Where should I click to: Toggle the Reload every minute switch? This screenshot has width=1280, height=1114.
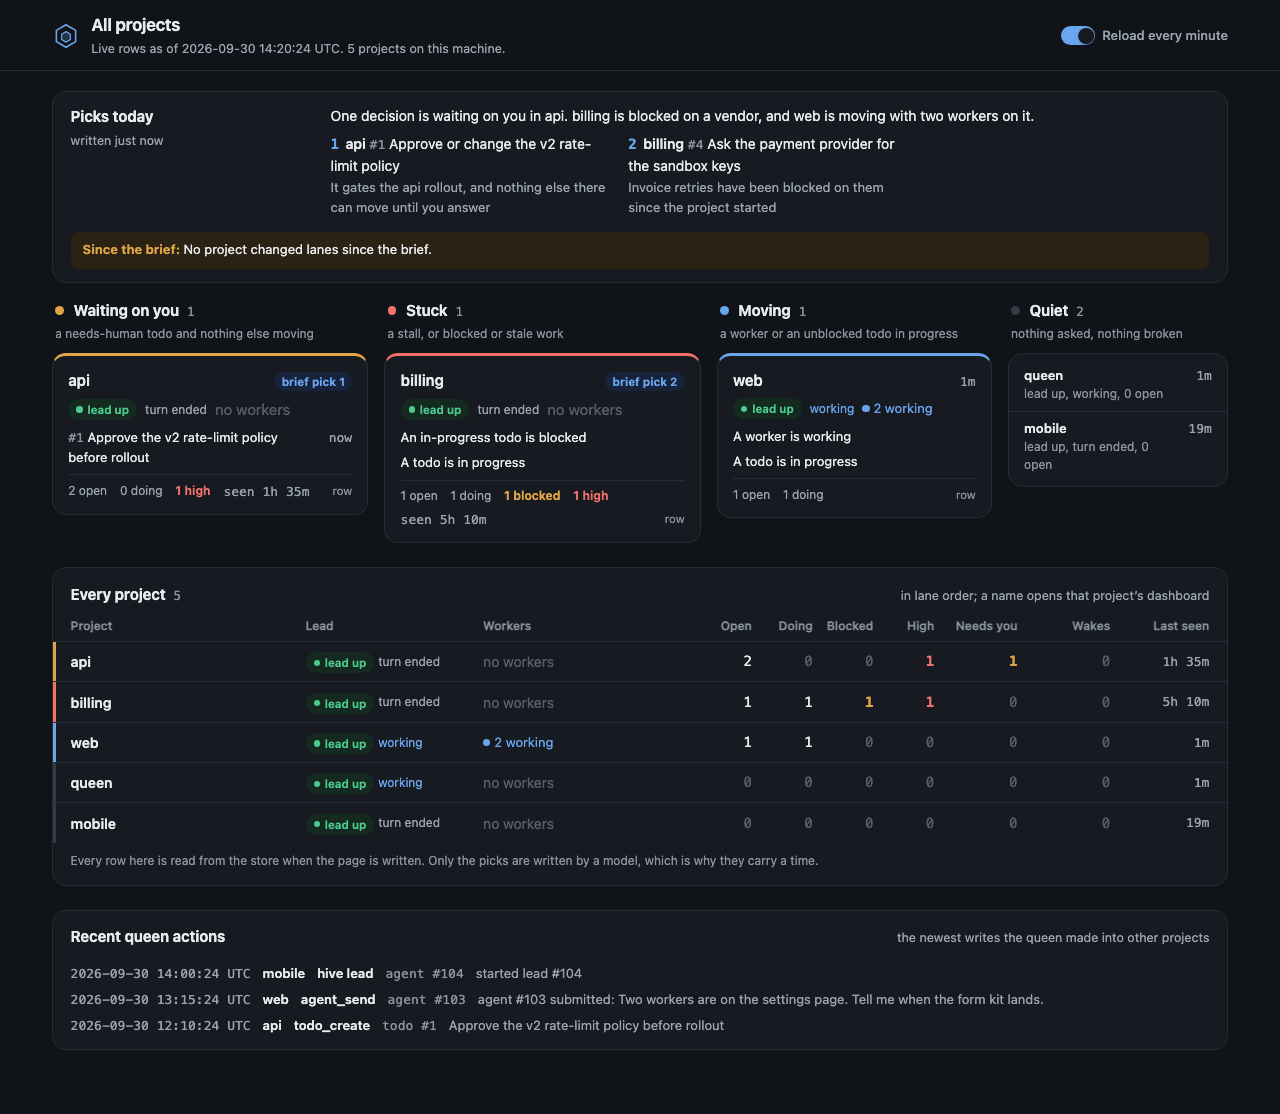pyautogui.click(x=1078, y=36)
